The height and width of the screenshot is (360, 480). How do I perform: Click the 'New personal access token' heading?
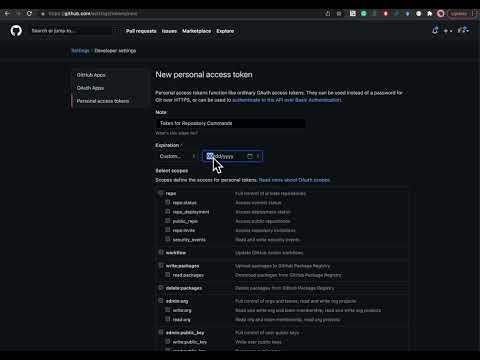coord(204,75)
